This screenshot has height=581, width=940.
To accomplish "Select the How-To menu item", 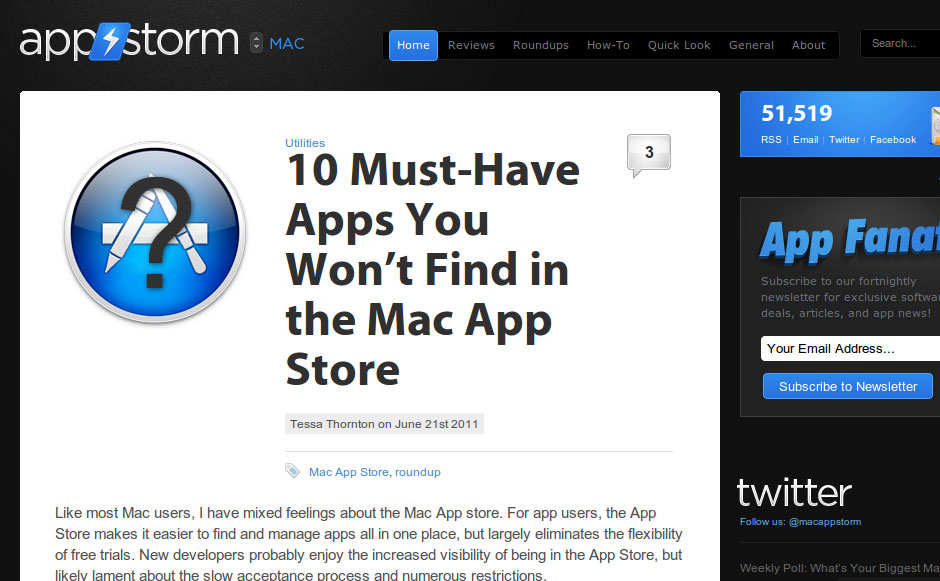I will 608,45.
